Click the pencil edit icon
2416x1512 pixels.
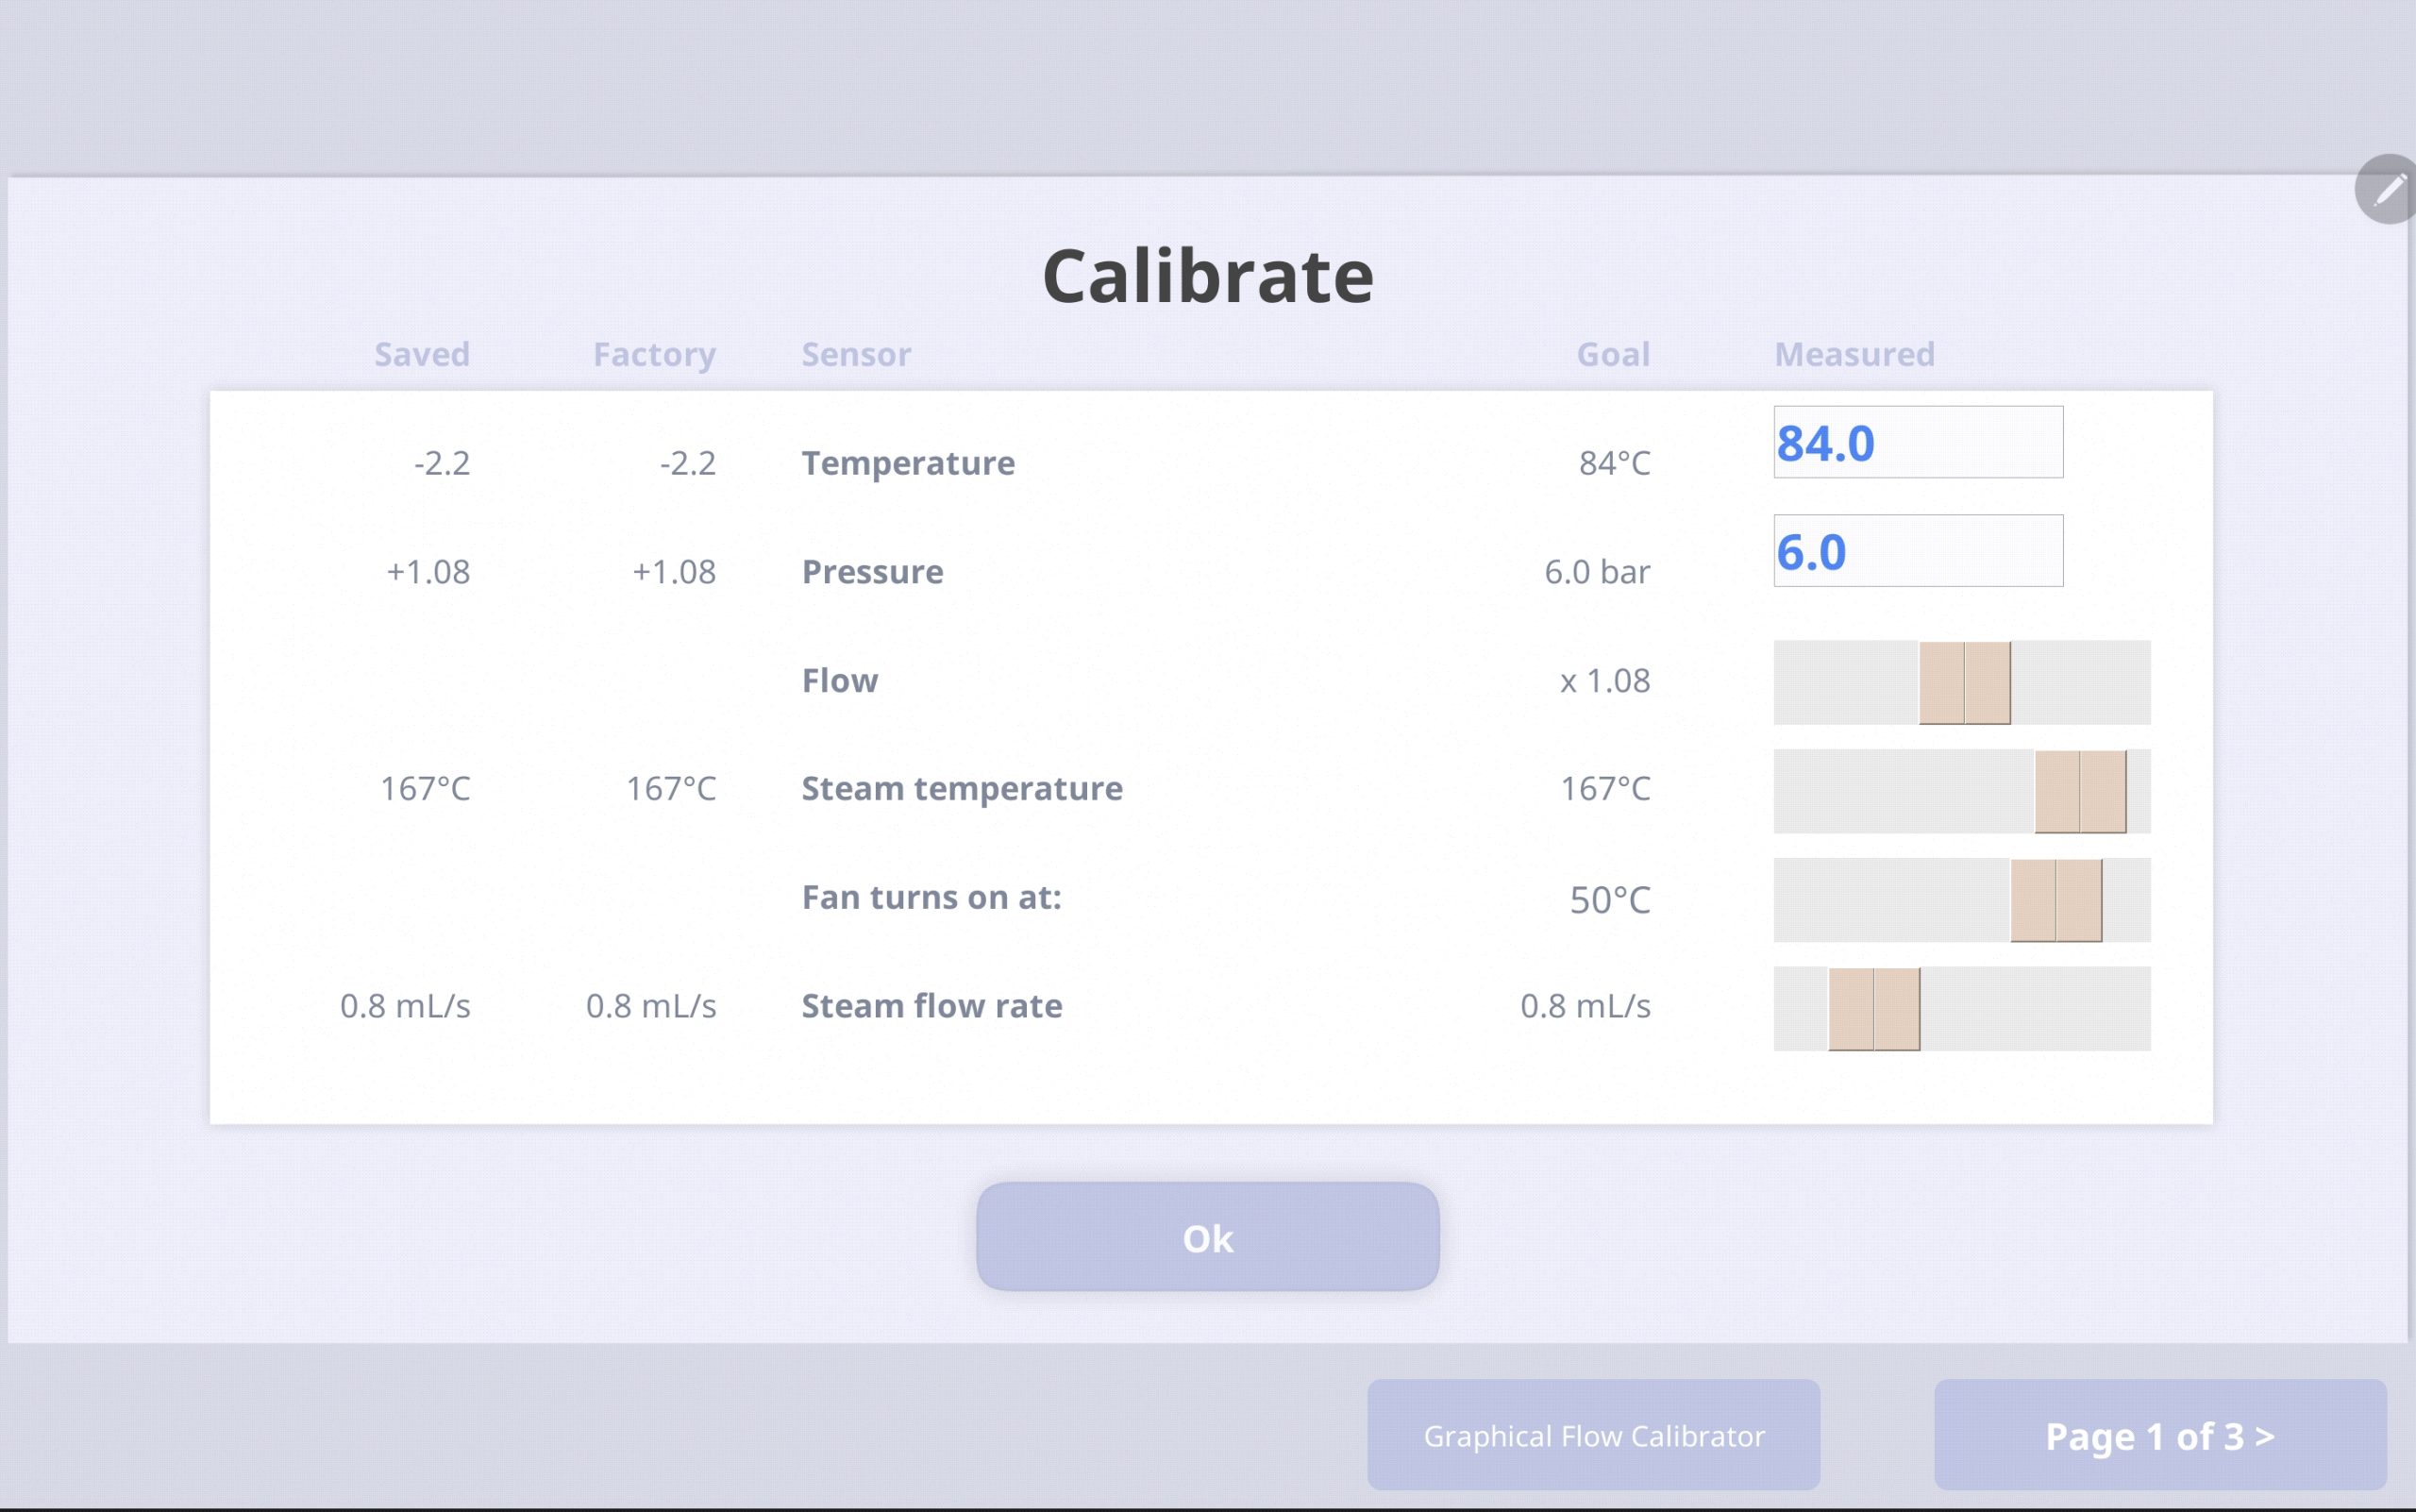(x=2387, y=189)
